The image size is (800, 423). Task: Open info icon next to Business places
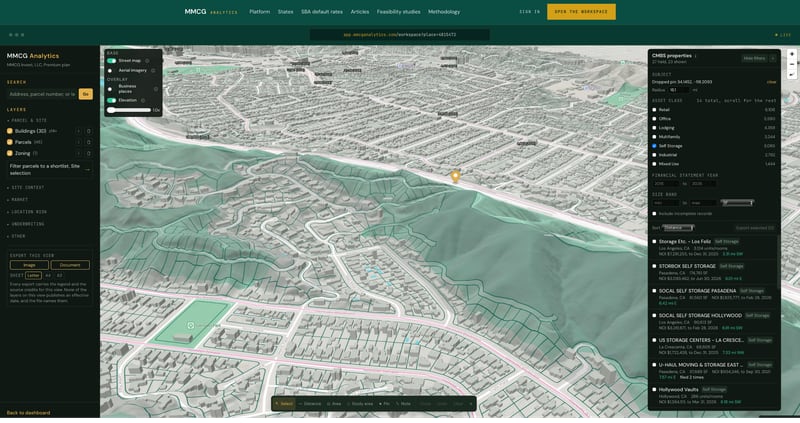click(x=156, y=89)
